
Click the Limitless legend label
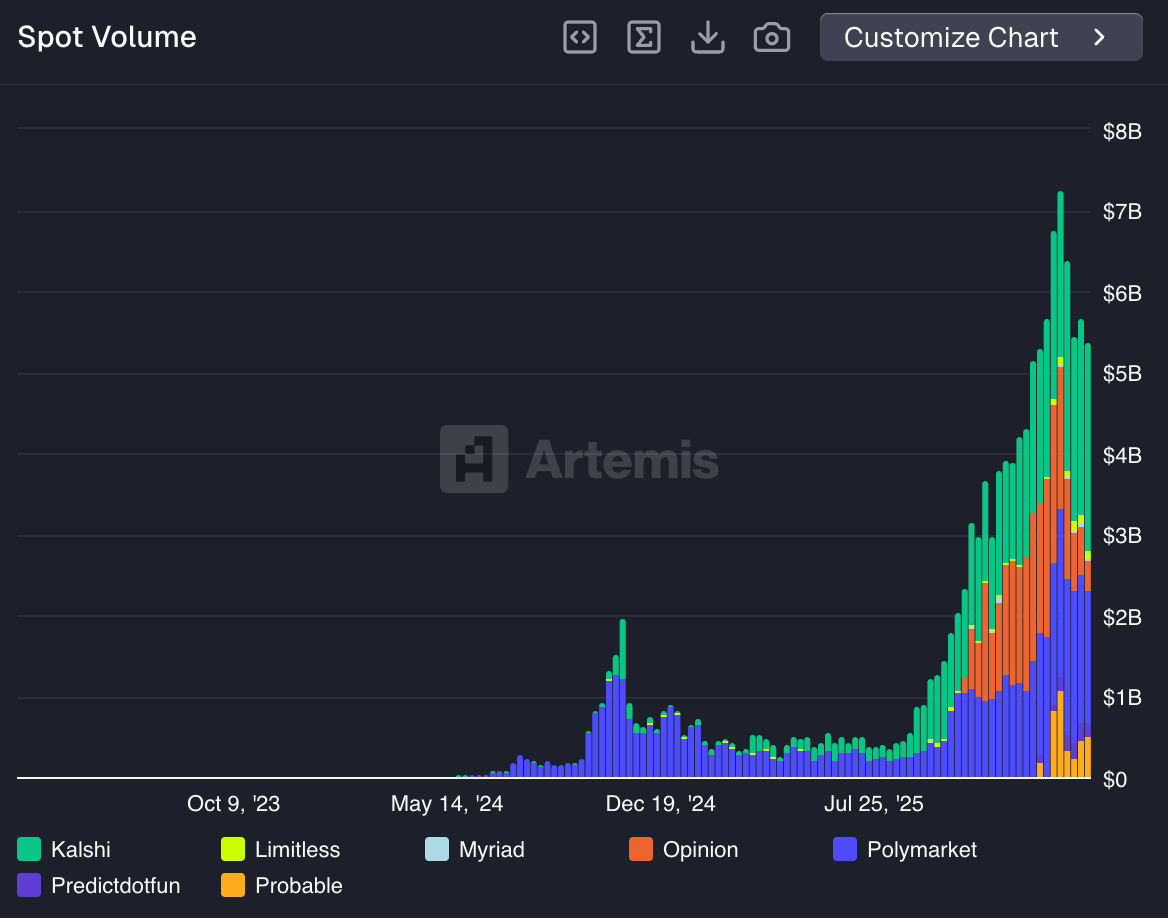tap(297, 849)
